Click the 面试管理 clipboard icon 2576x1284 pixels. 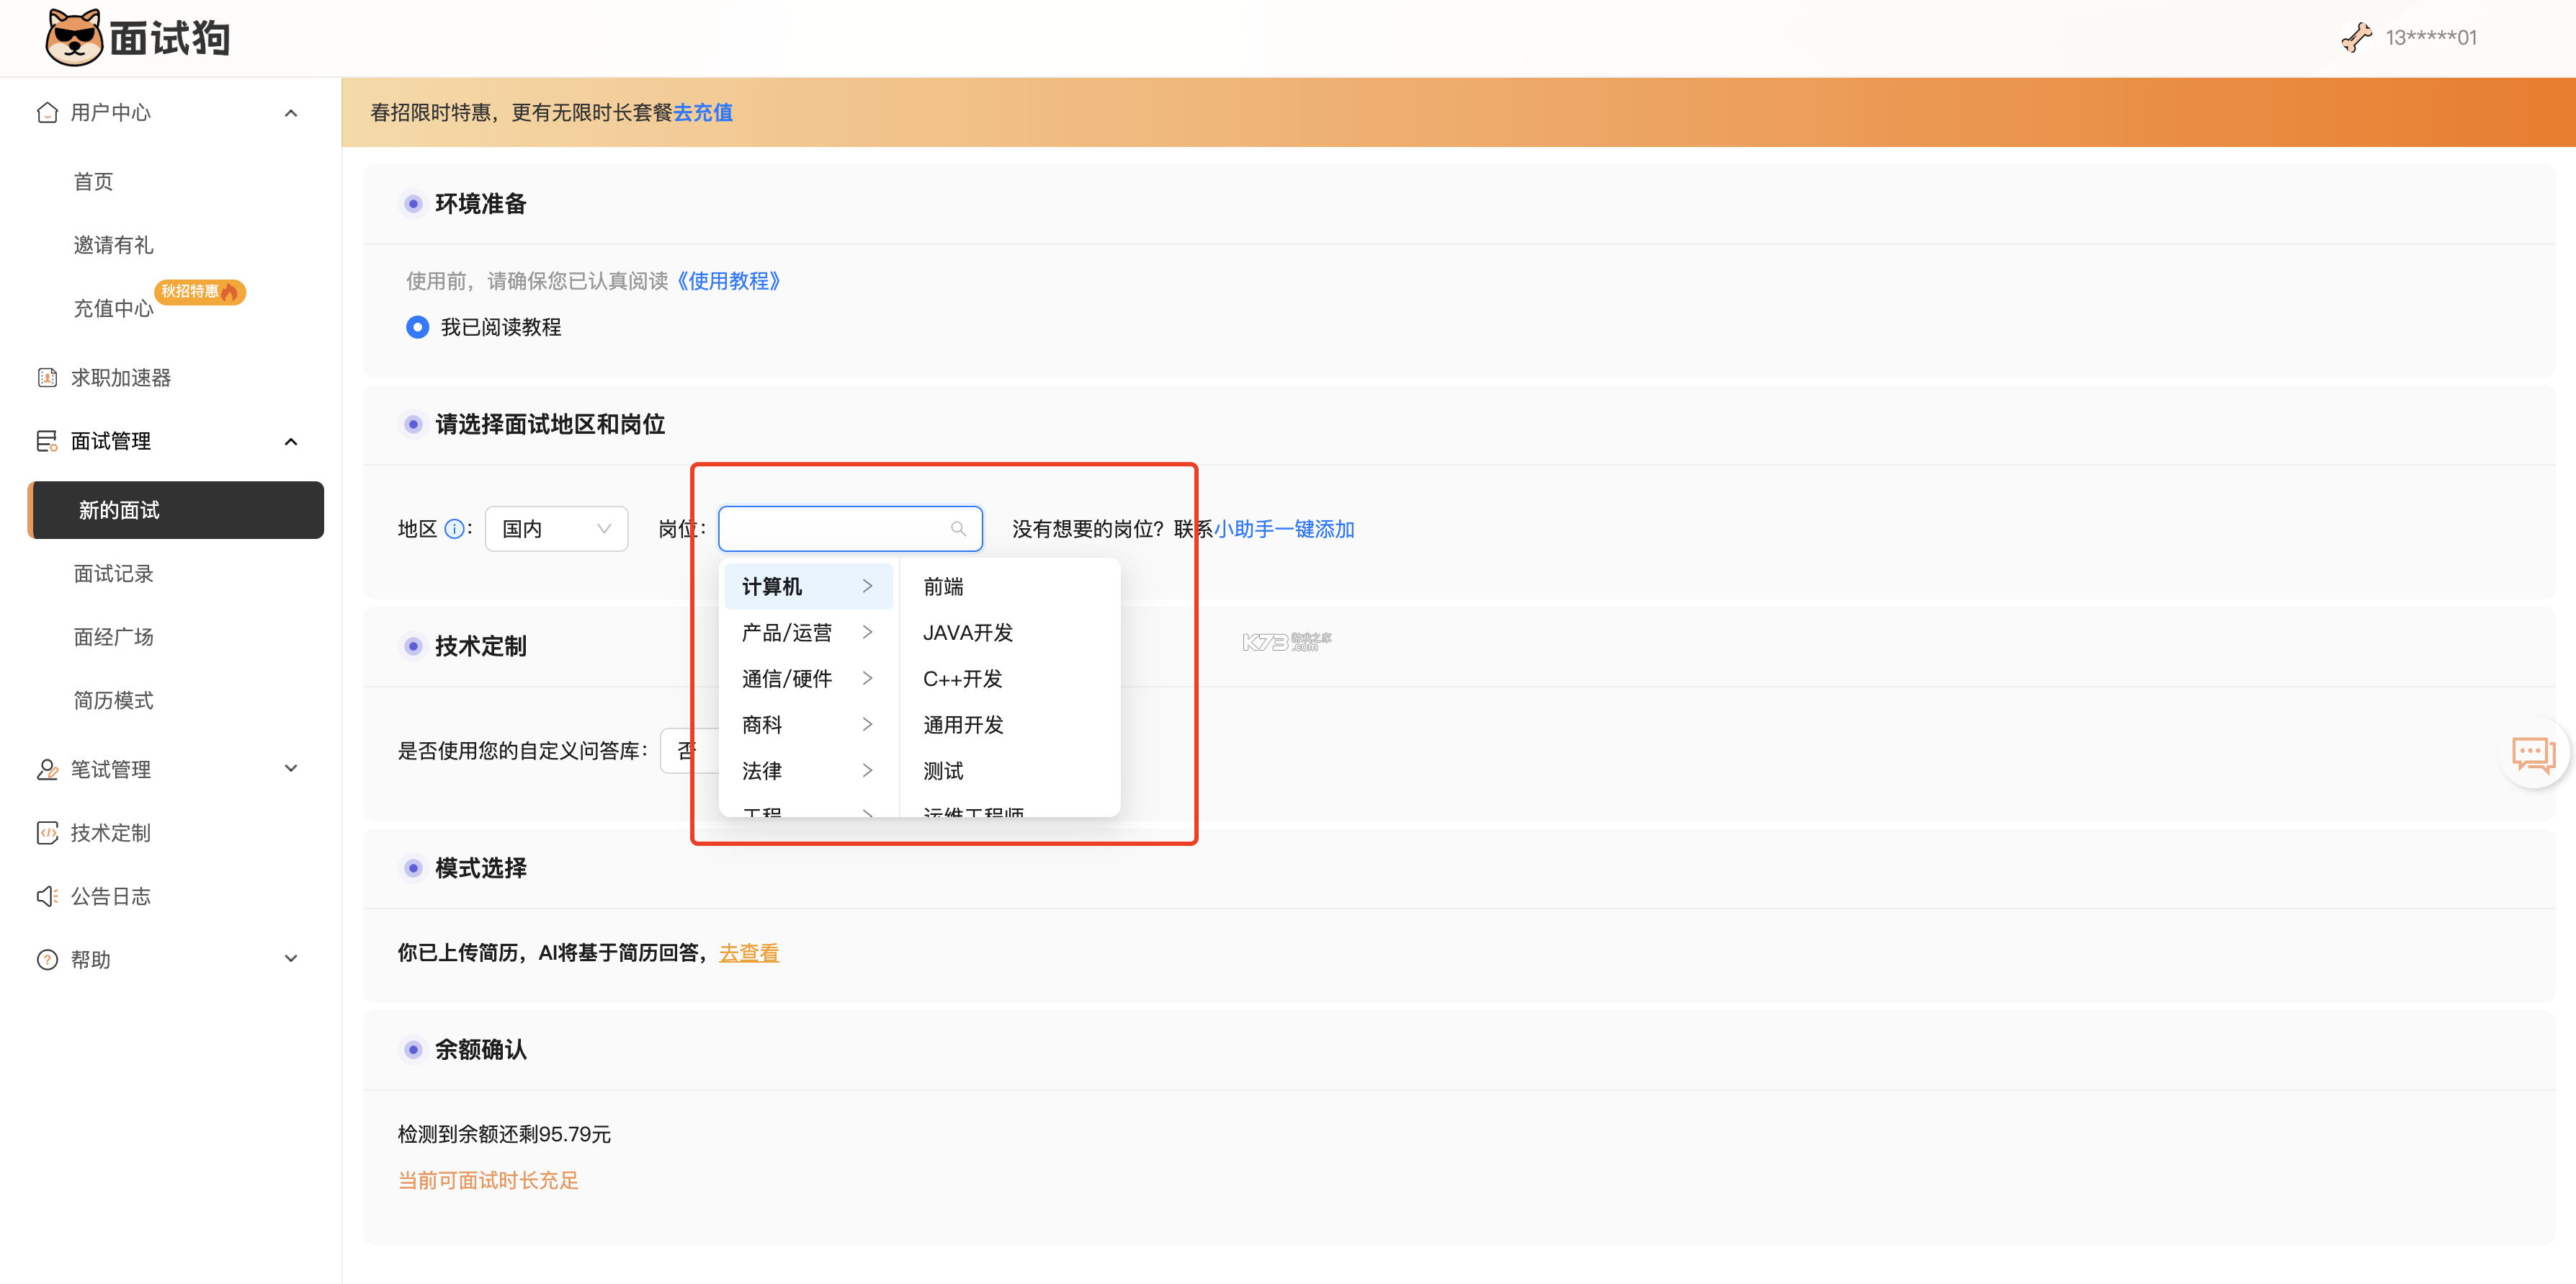pyautogui.click(x=47, y=441)
